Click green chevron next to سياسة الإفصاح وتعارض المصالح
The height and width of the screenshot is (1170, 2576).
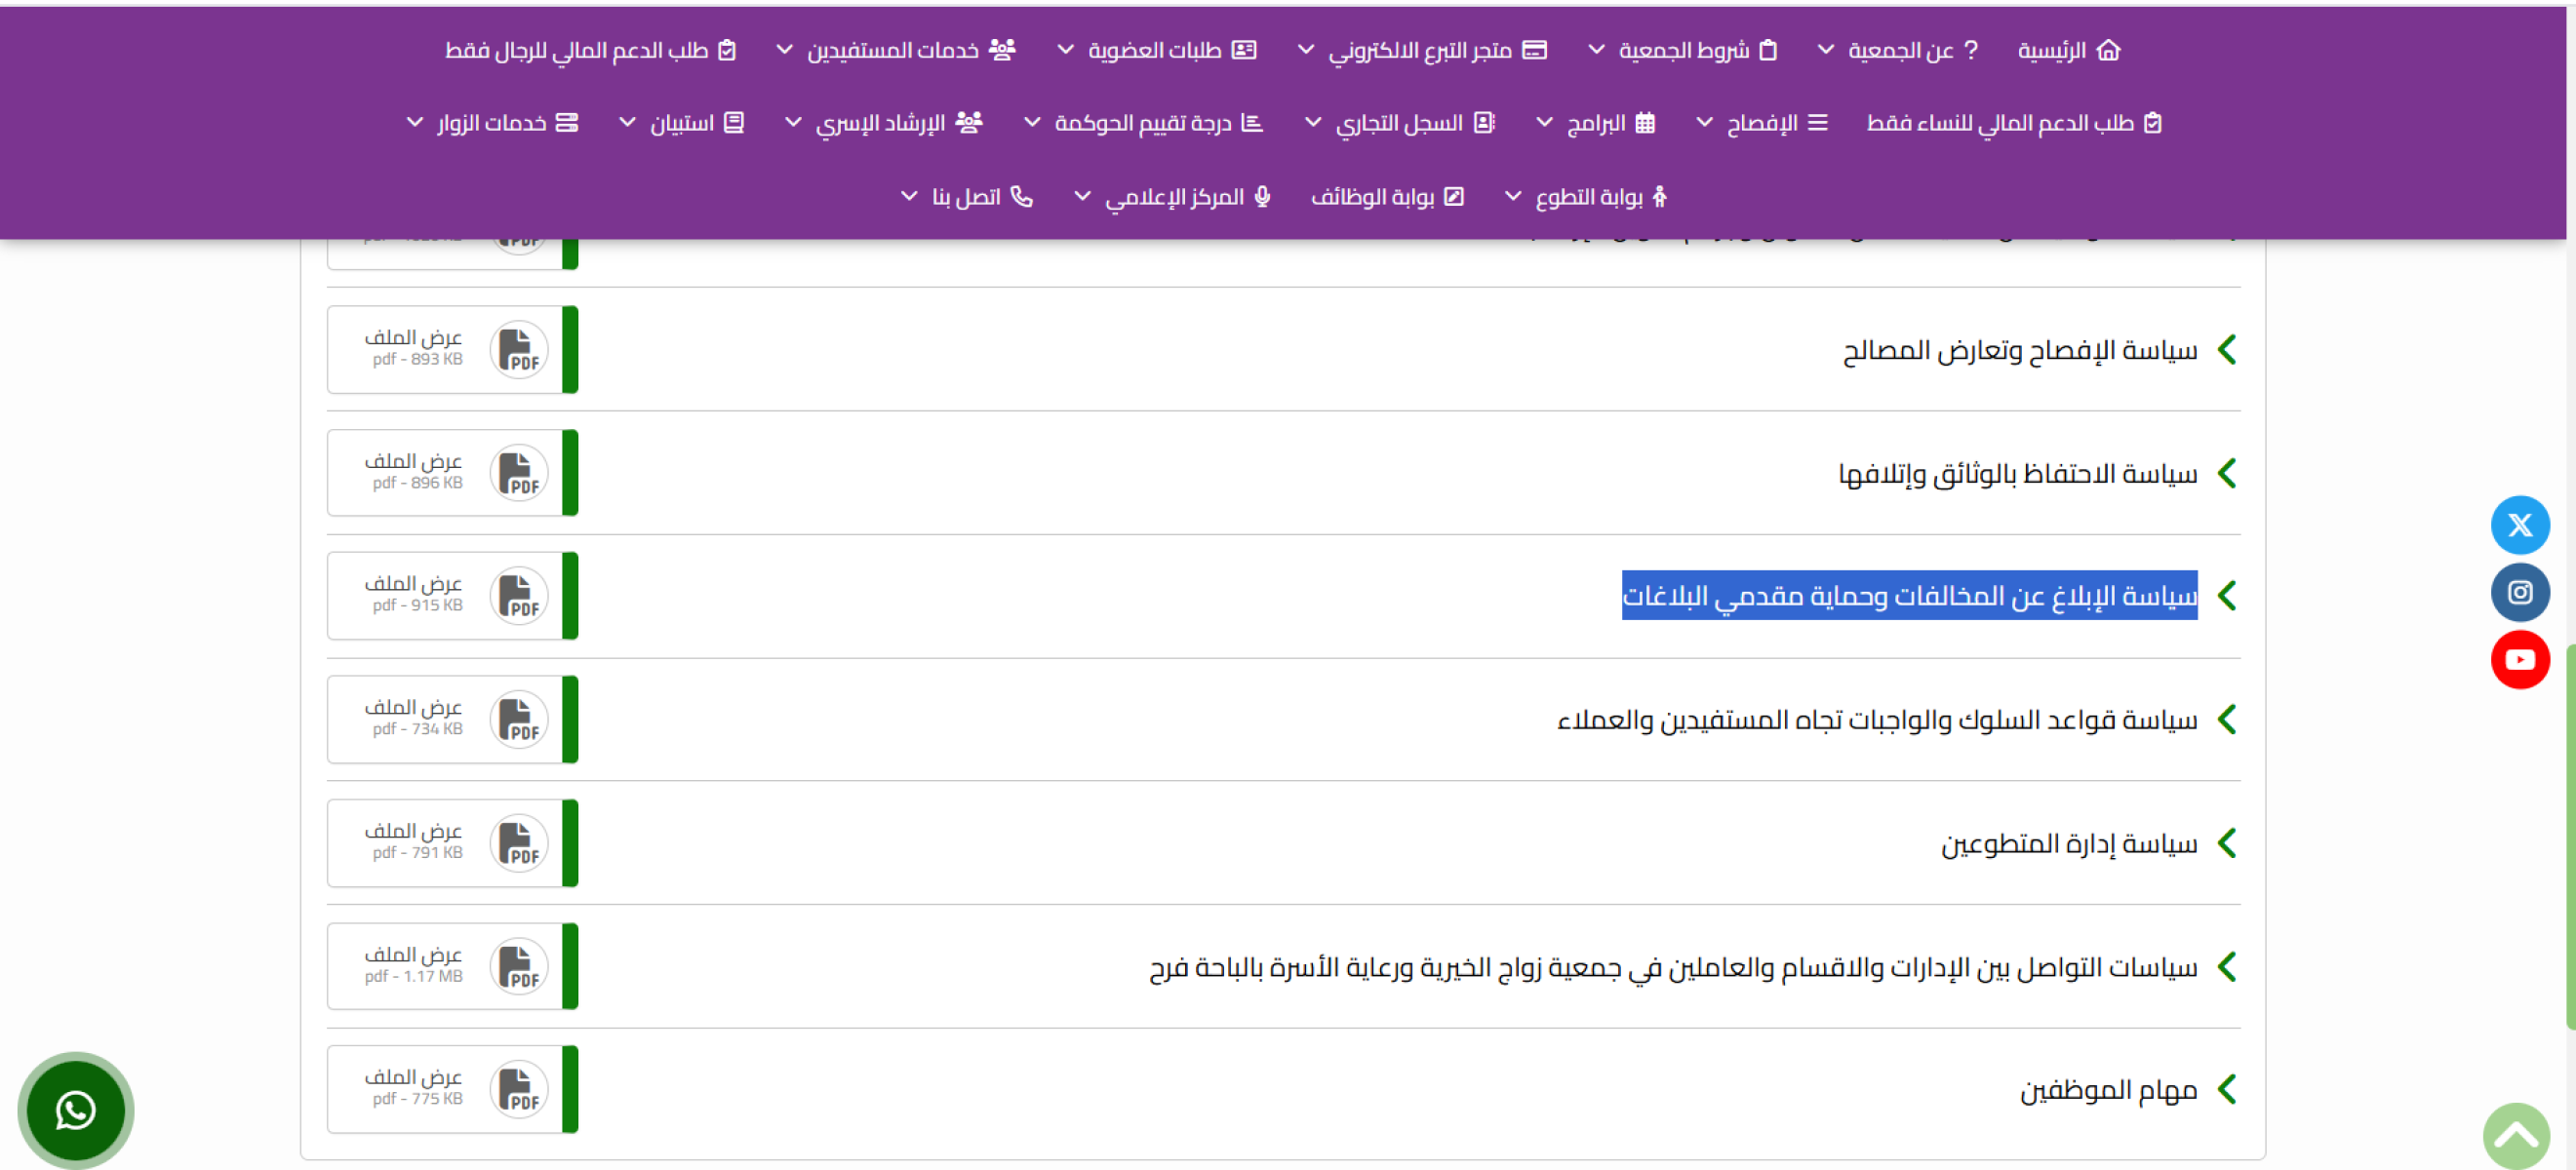[2227, 350]
